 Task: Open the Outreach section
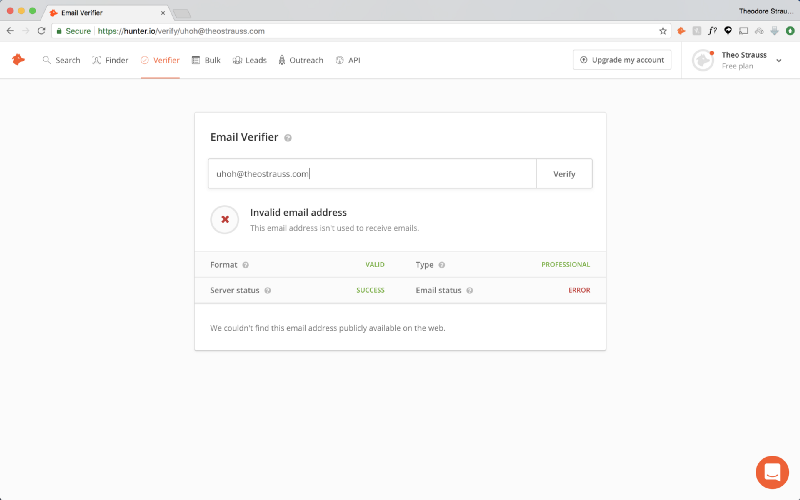(x=300, y=60)
